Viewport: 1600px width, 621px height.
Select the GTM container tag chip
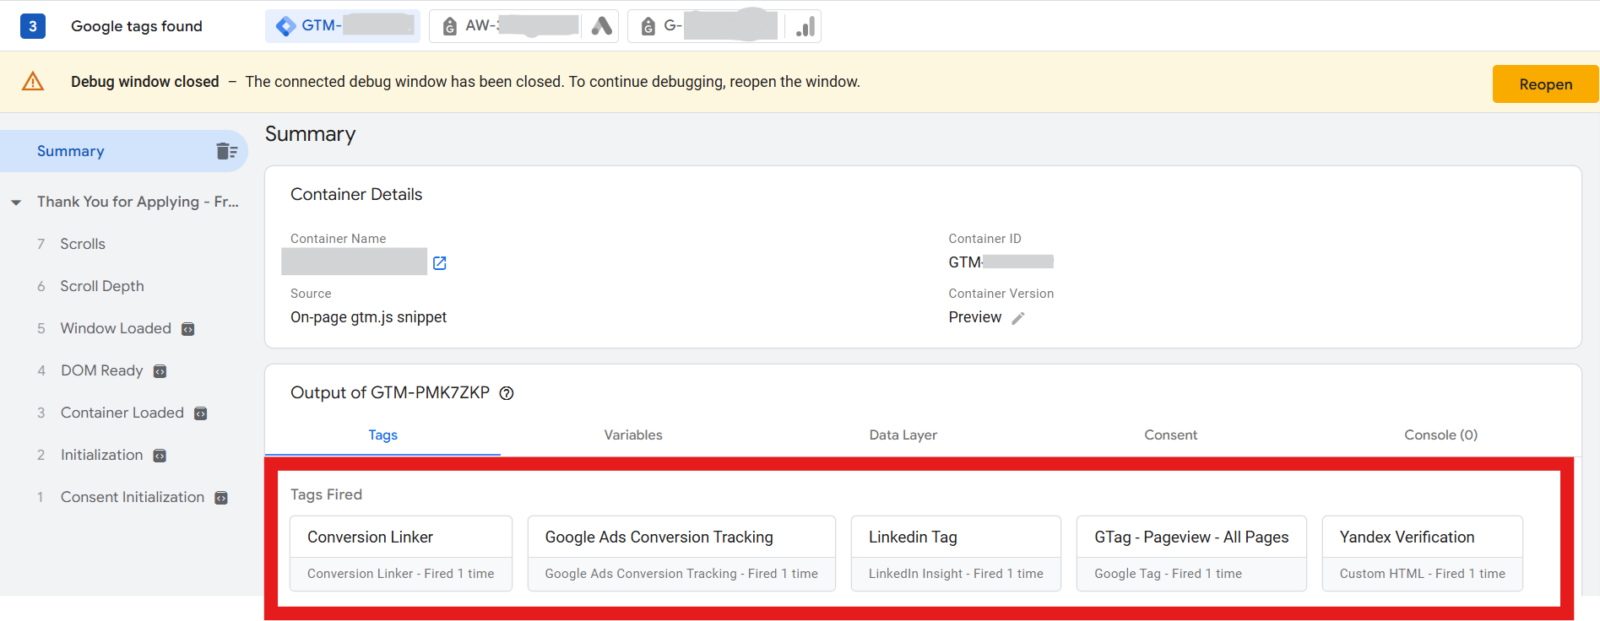pyautogui.click(x=343, y=26)
